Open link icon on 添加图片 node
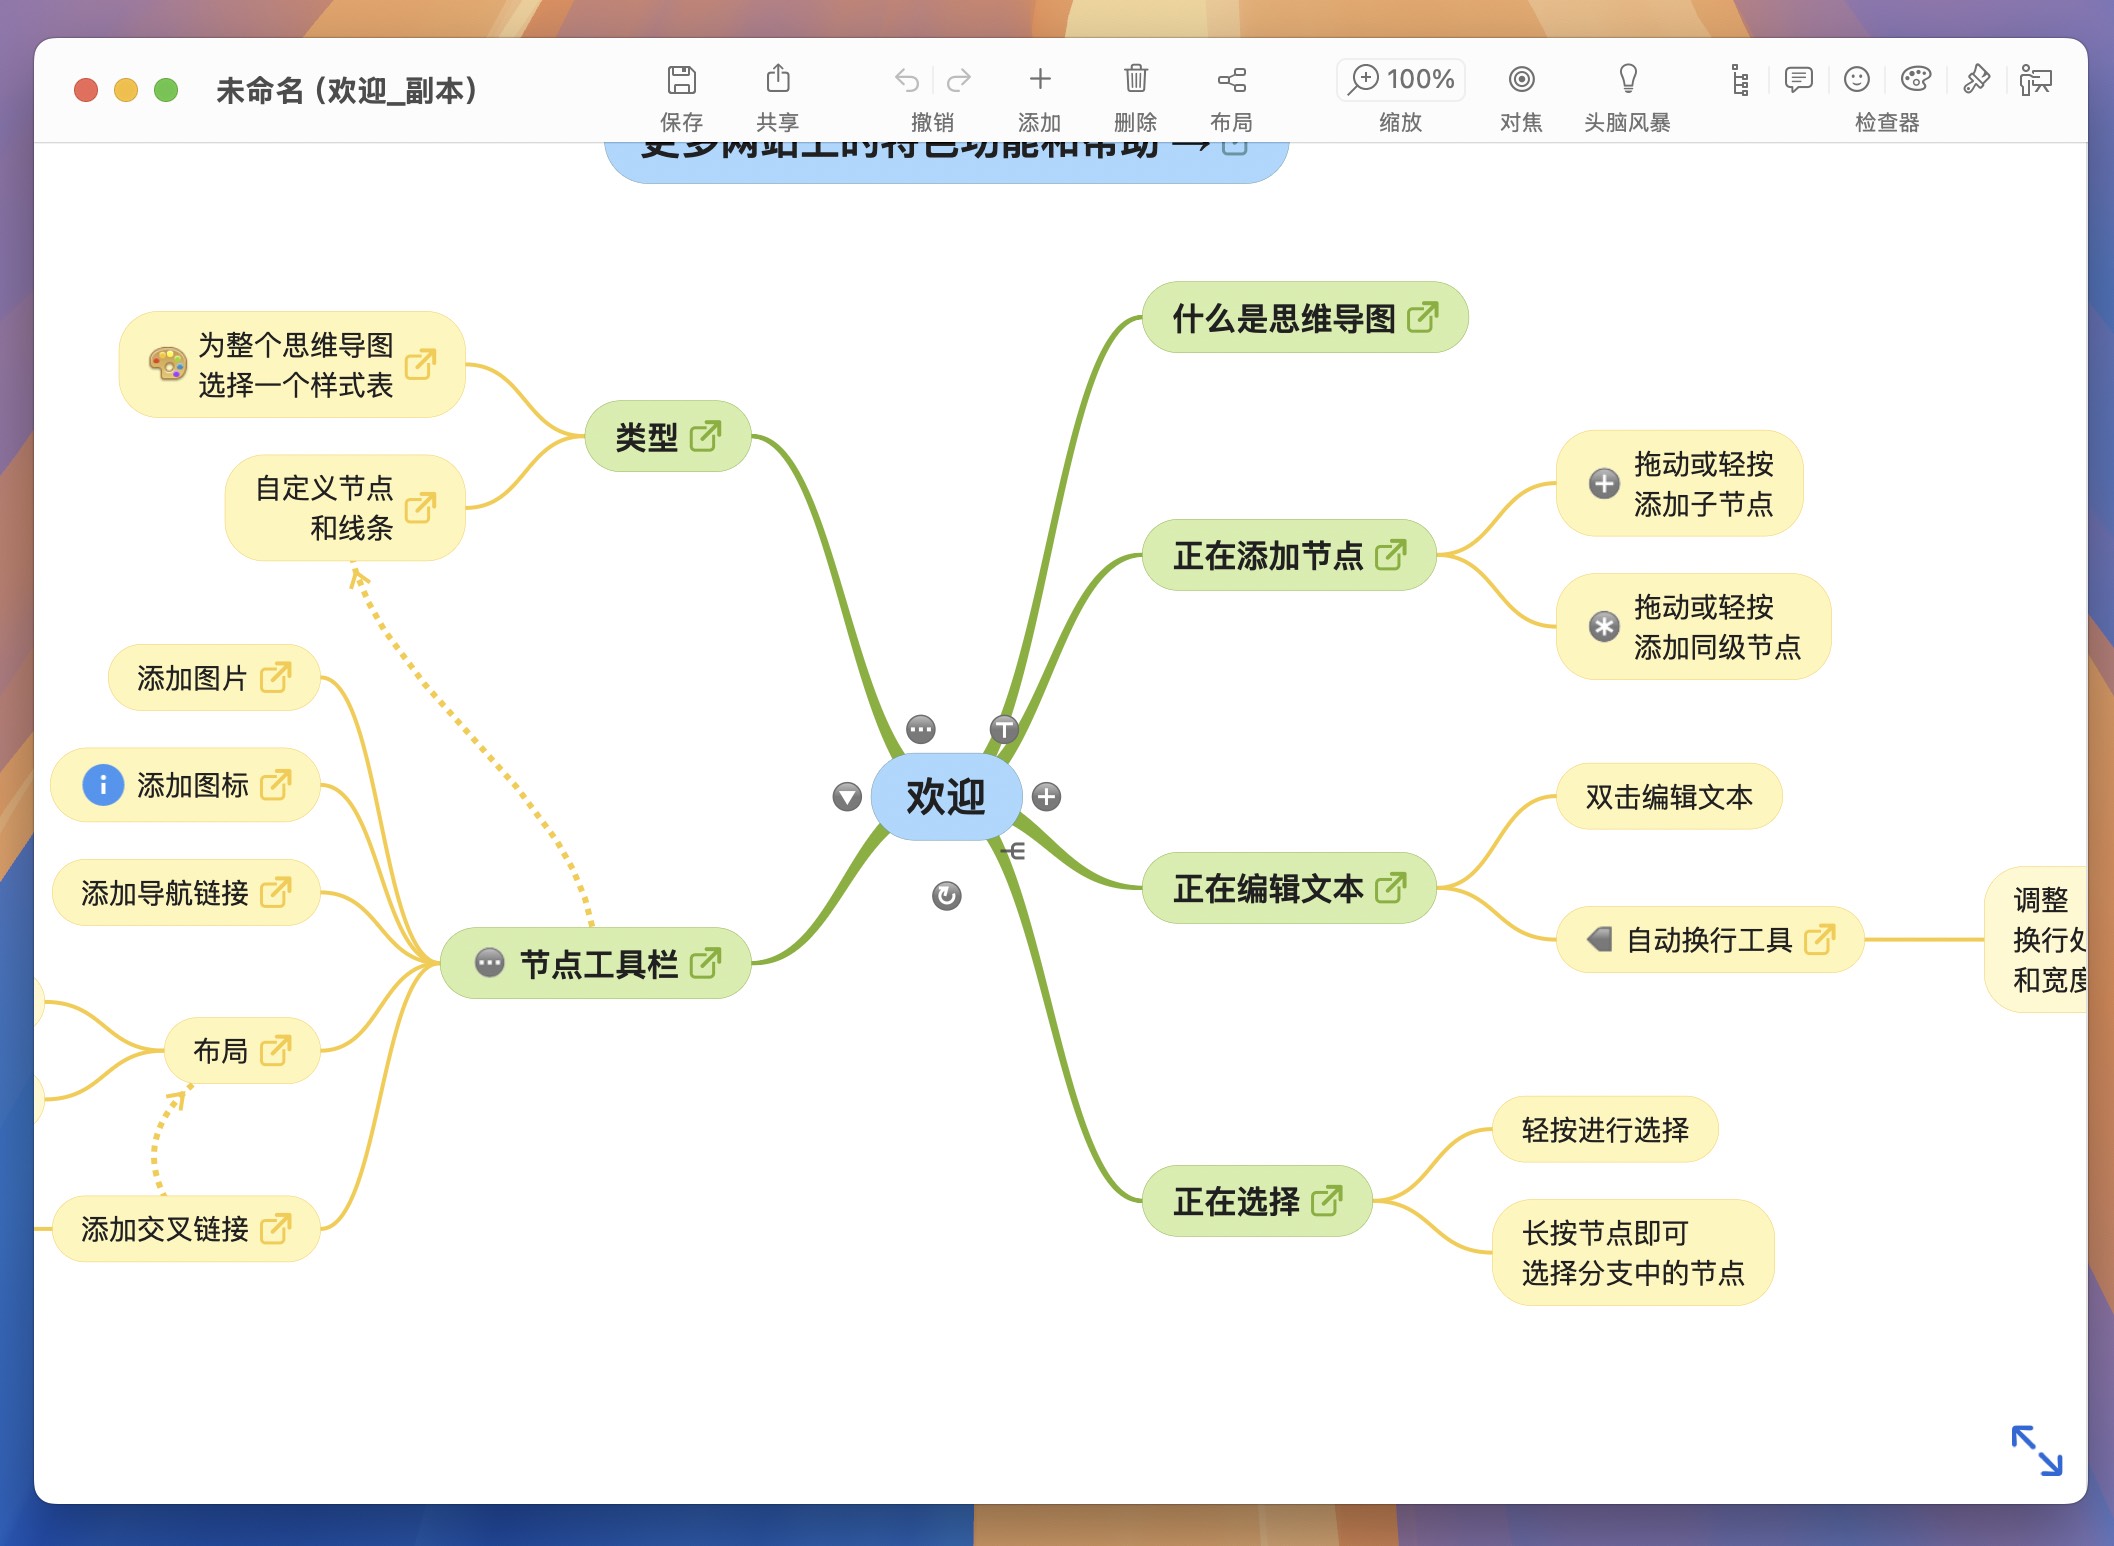2114x1546 pixels. click(275, 678)
